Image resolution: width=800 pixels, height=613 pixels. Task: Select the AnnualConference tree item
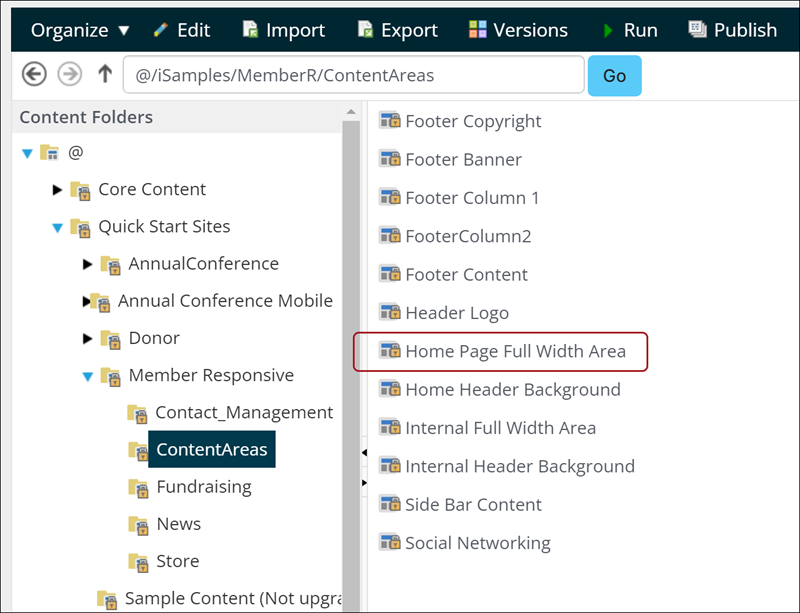(x=204, y=264)
